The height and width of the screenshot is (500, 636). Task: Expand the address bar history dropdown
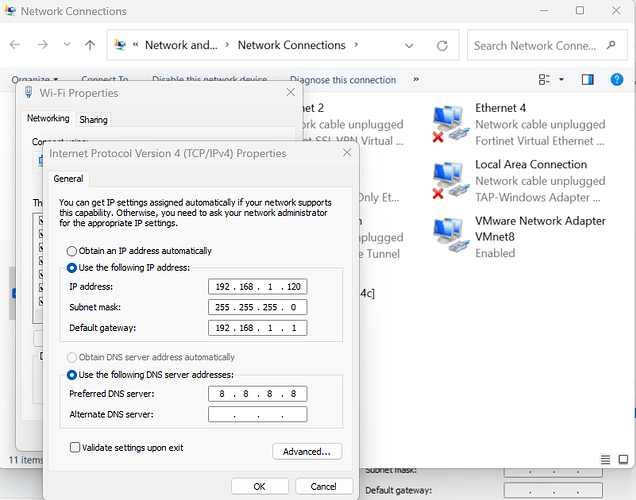point(409,46)
